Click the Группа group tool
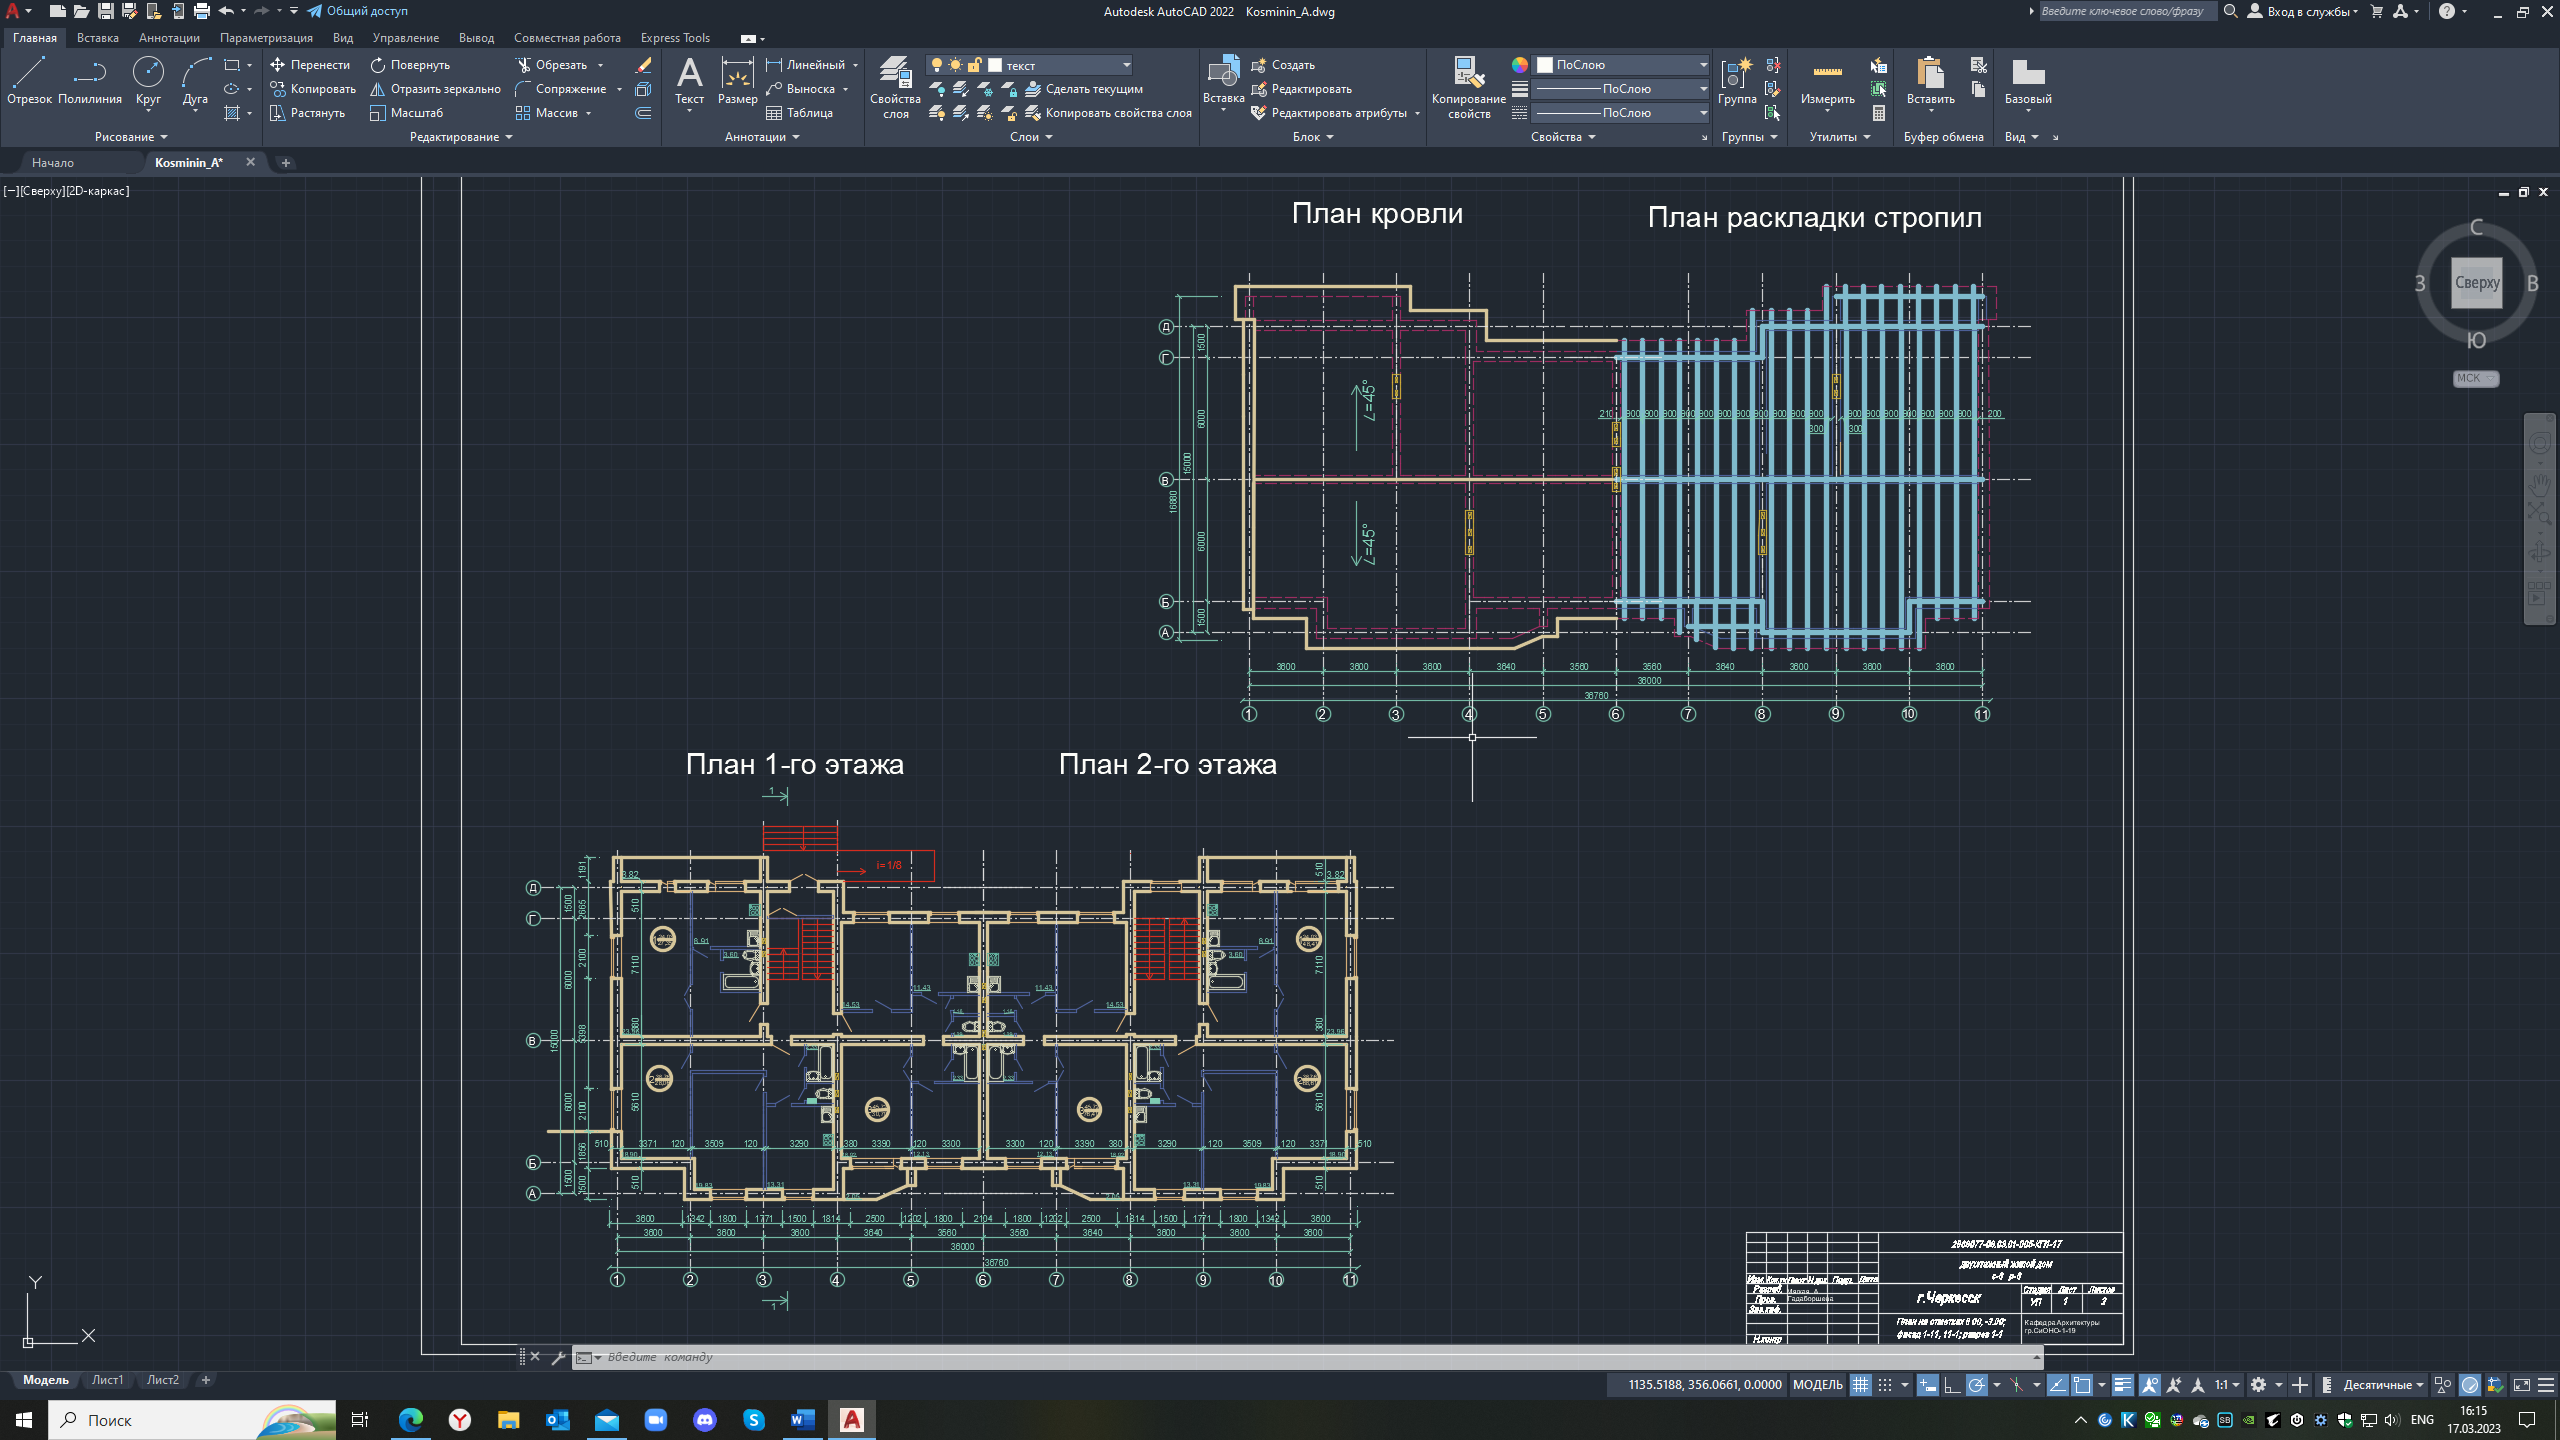2560x1440 pixels. click(1736, 80)
